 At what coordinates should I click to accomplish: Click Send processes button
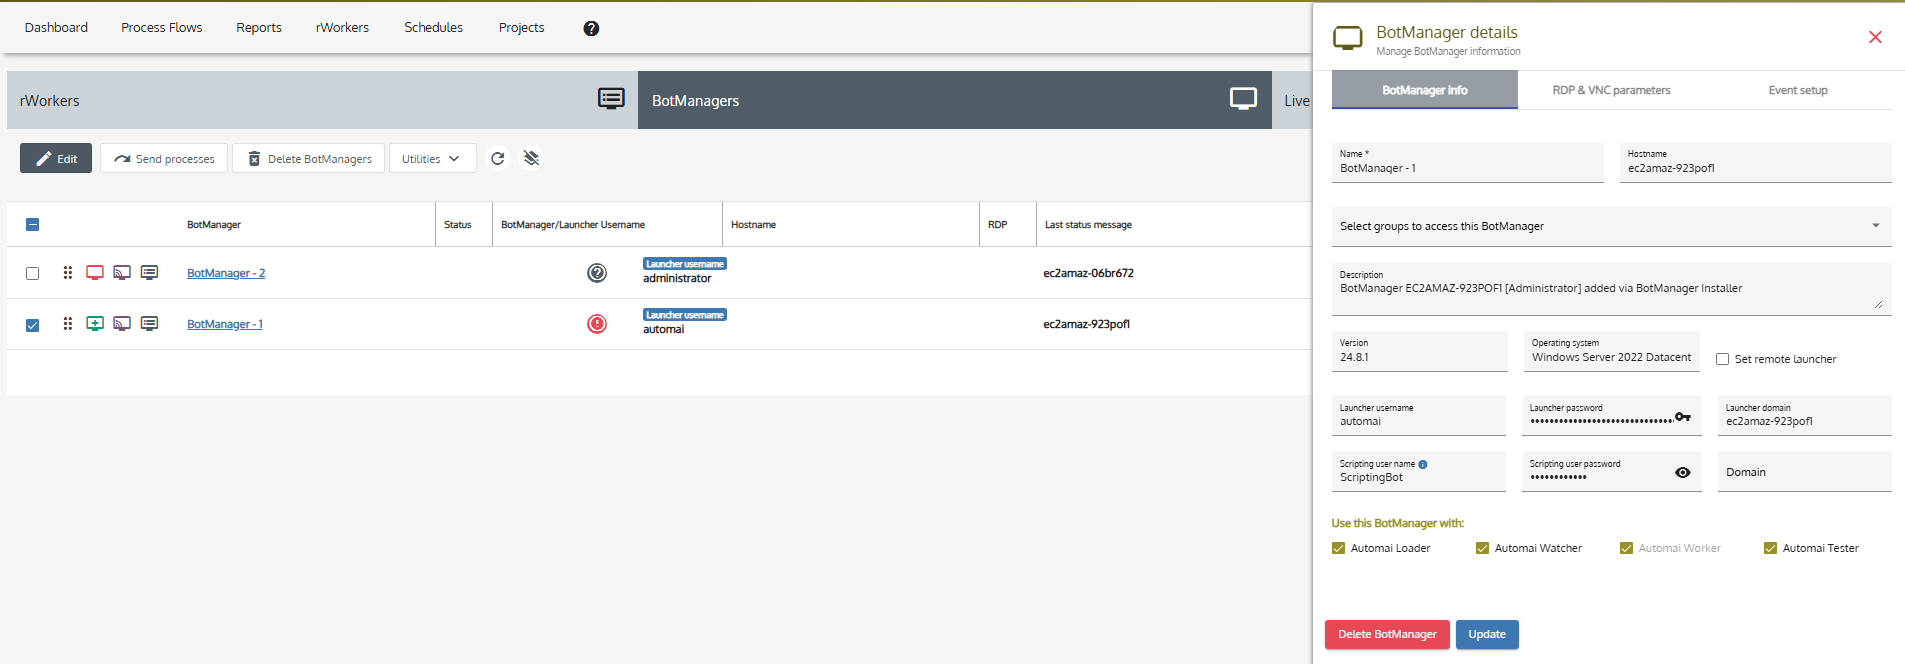pos(164,158)
